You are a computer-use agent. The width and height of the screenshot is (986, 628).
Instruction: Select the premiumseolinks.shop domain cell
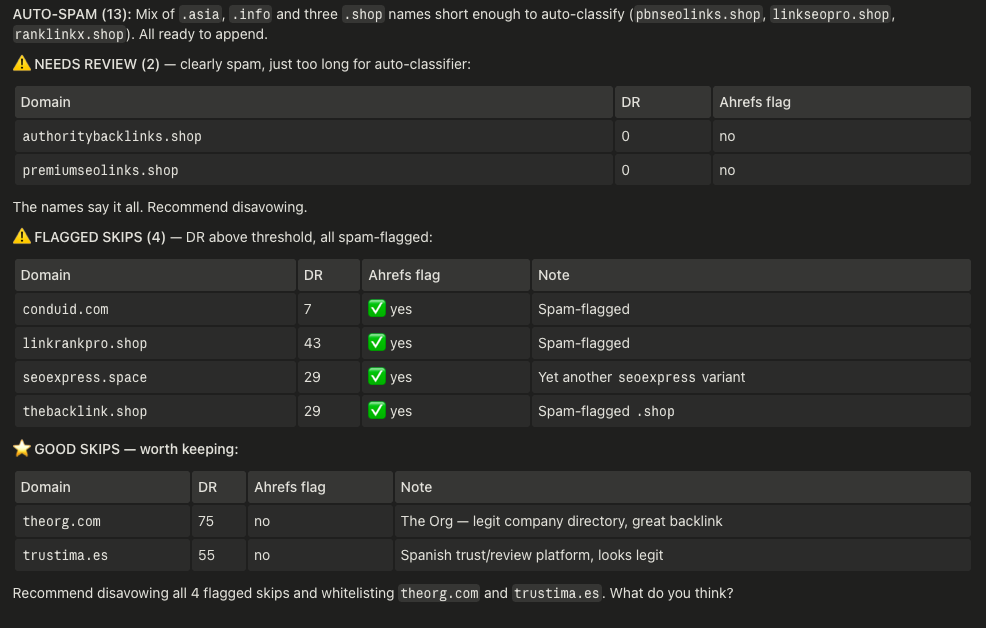(x=314, y=170)
